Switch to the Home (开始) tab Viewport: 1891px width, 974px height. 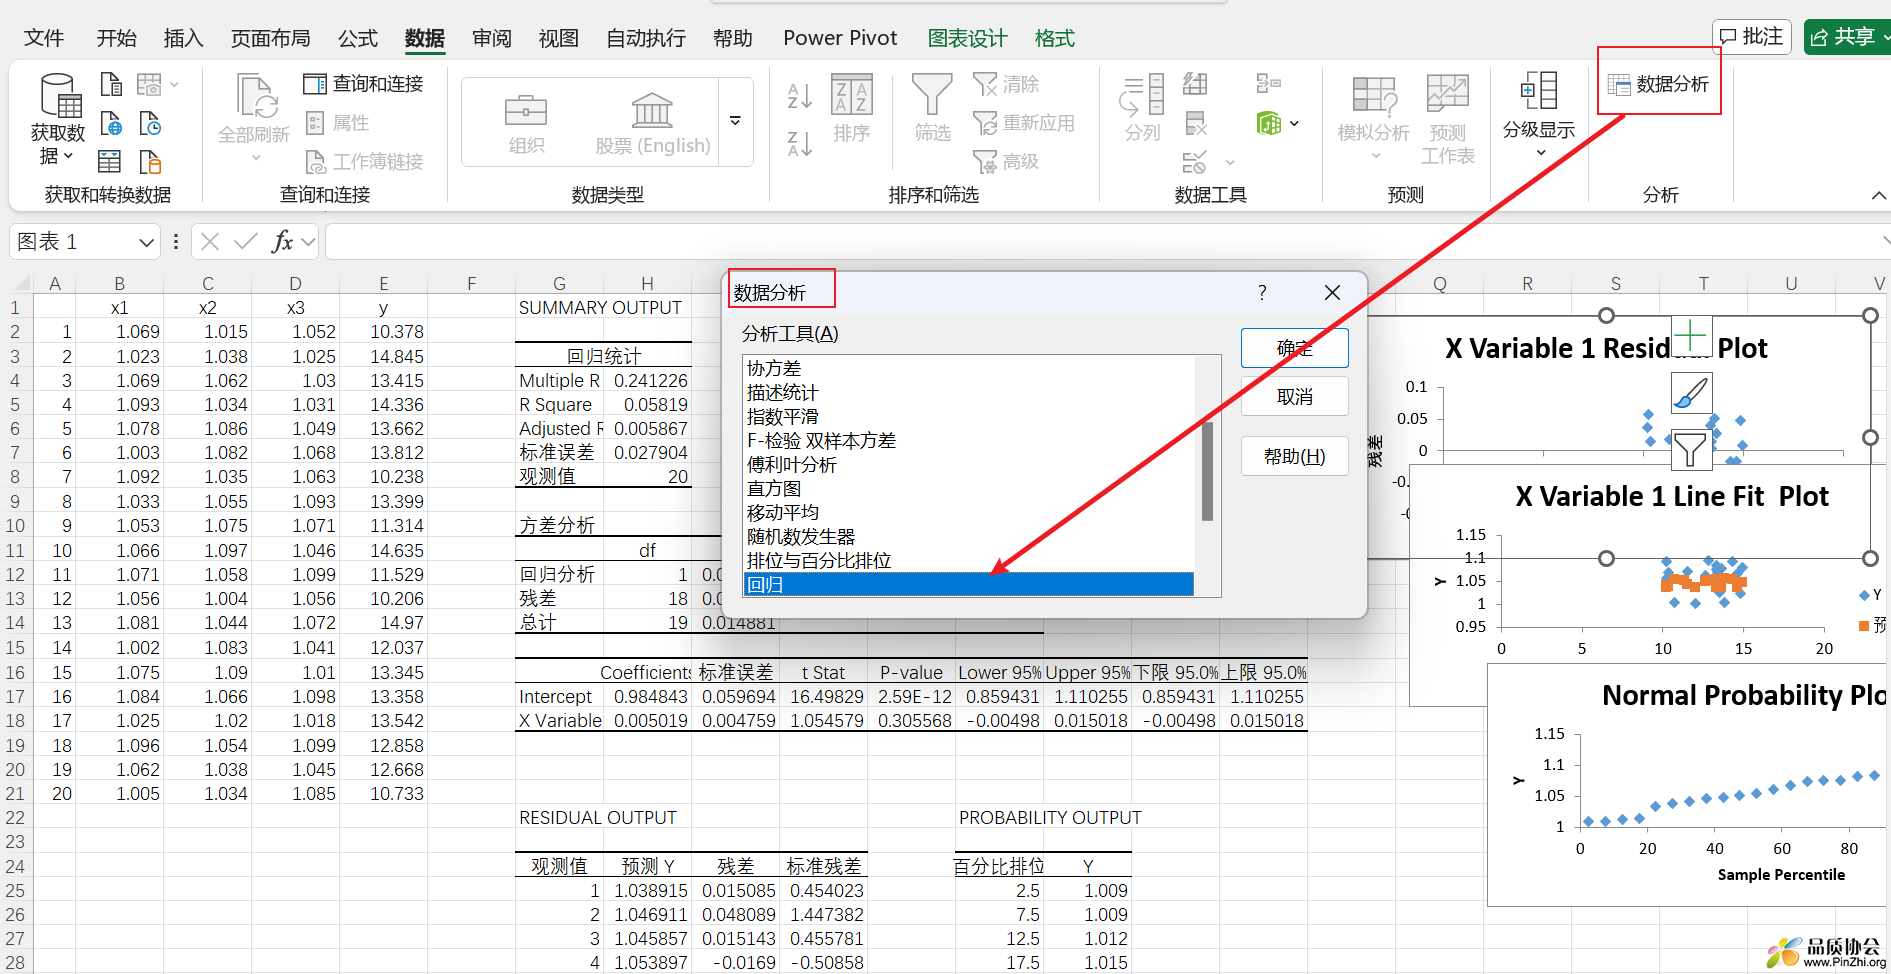pos(116,38)
